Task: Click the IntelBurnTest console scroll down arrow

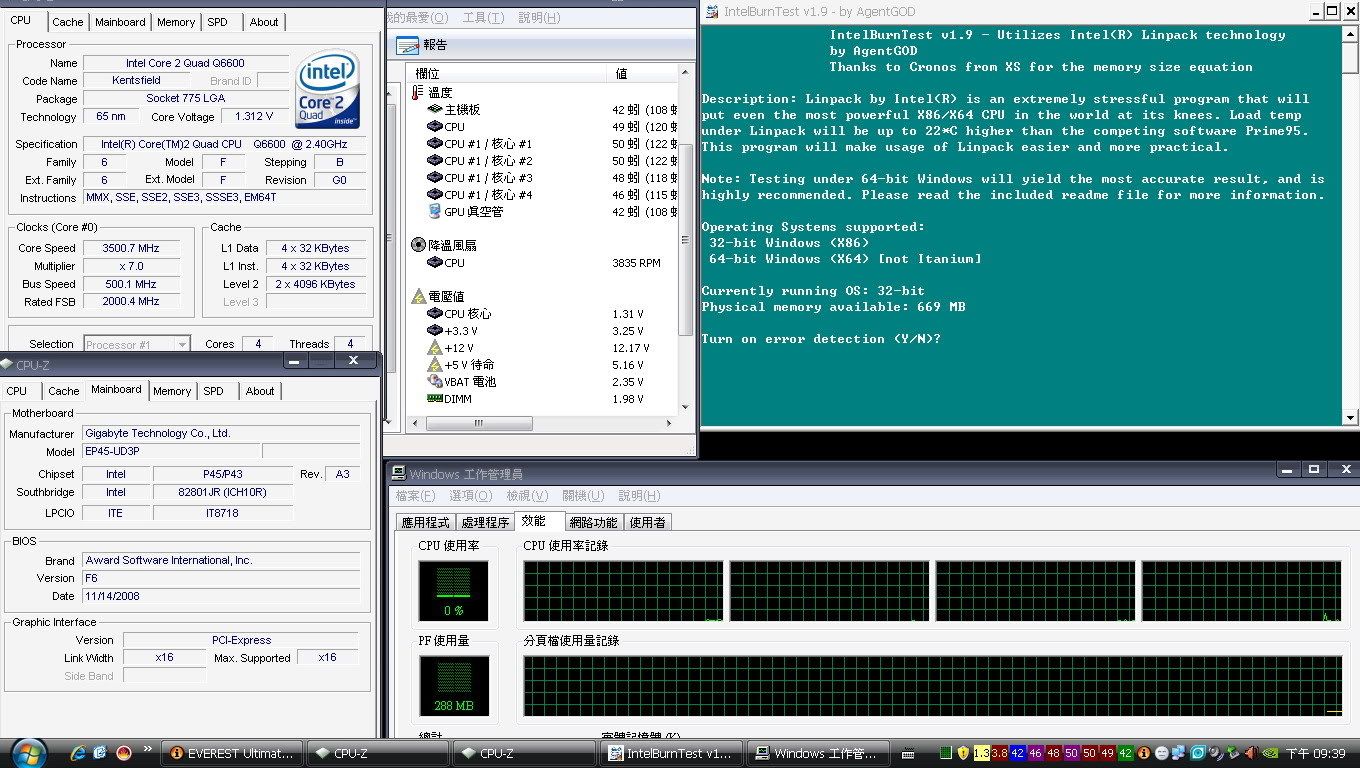Action: click(x=1351, y=418)
